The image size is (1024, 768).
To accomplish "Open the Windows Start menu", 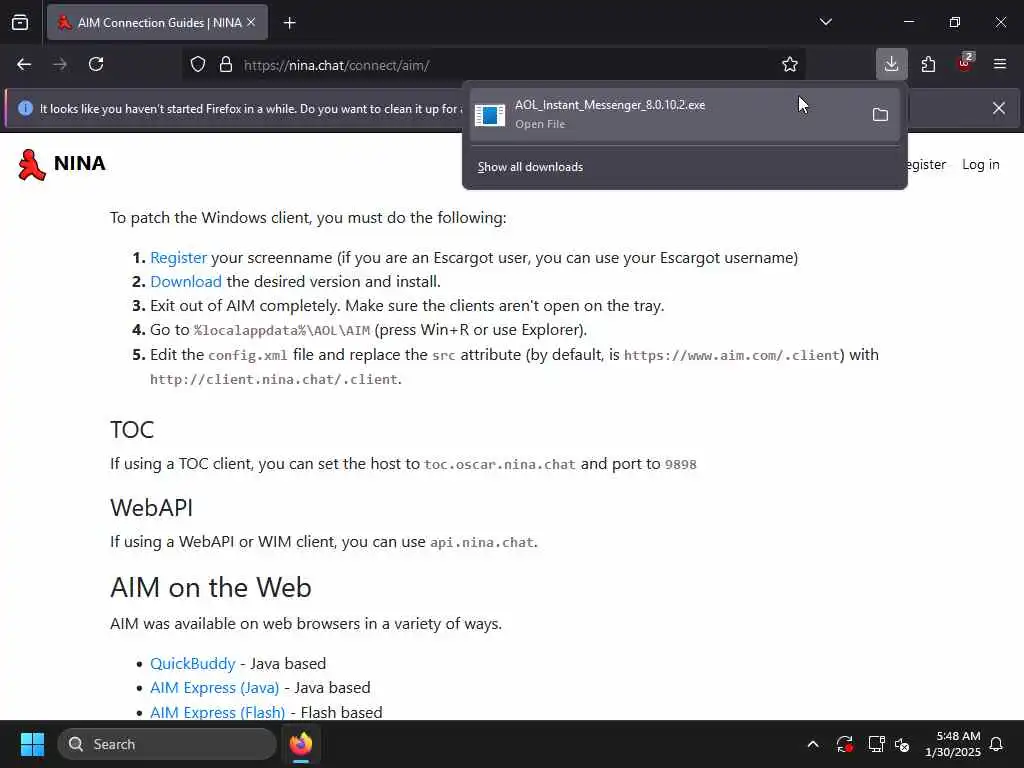I will point(32,744).
